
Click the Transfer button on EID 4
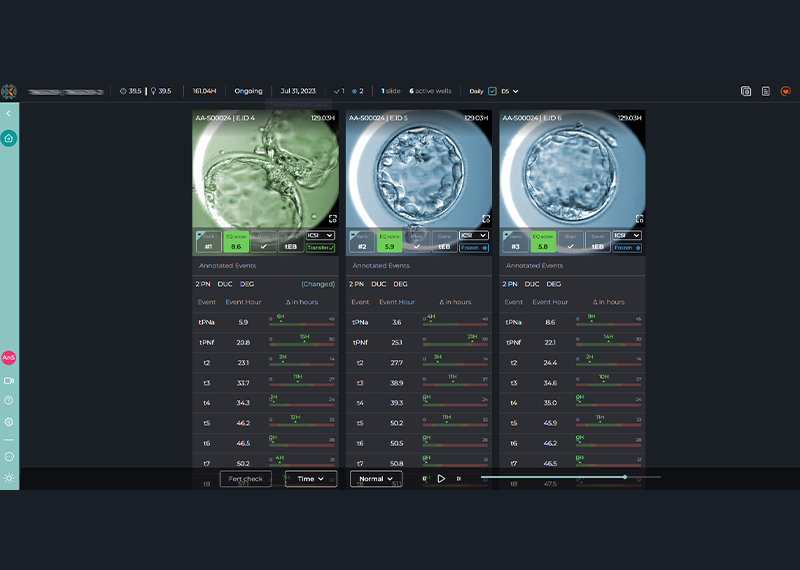coord(320,247)
